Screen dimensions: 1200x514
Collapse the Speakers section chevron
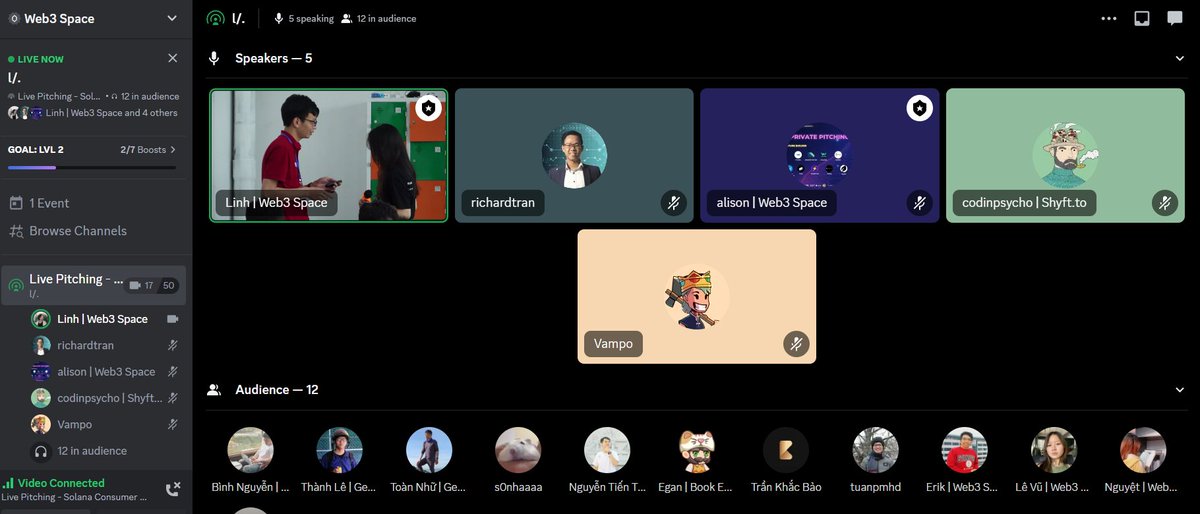[1180, 59]
